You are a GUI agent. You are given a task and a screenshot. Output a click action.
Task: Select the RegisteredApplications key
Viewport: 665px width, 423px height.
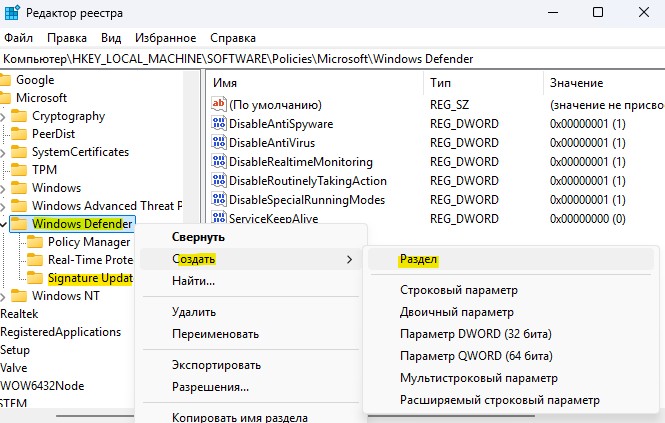coord(61,332)
